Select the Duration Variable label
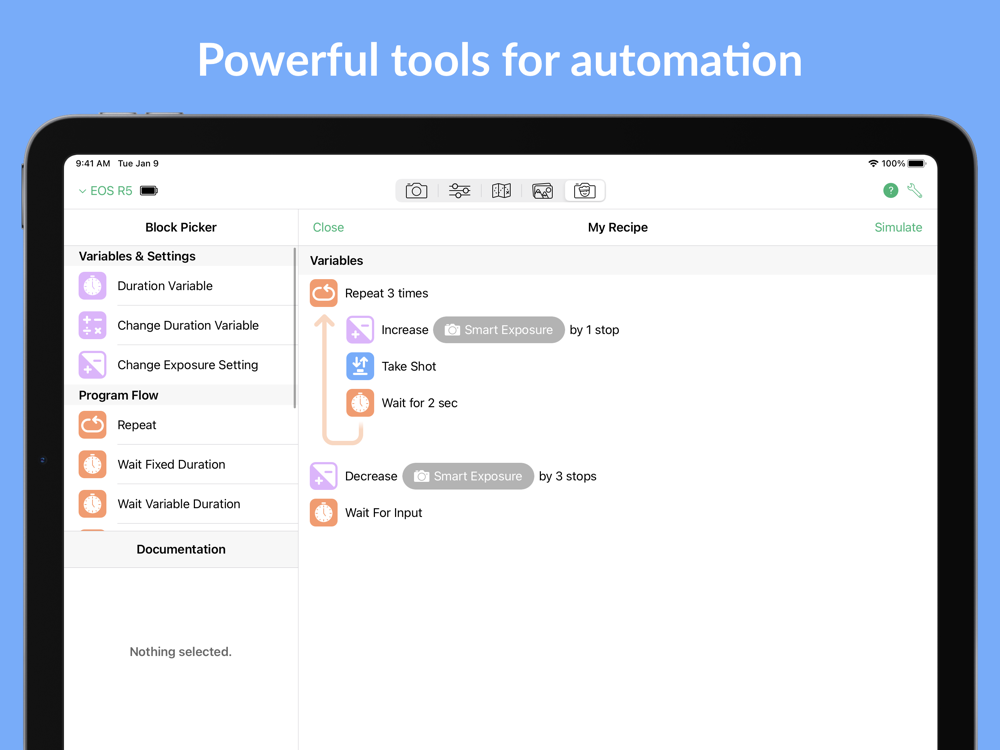 pos(165,286)
